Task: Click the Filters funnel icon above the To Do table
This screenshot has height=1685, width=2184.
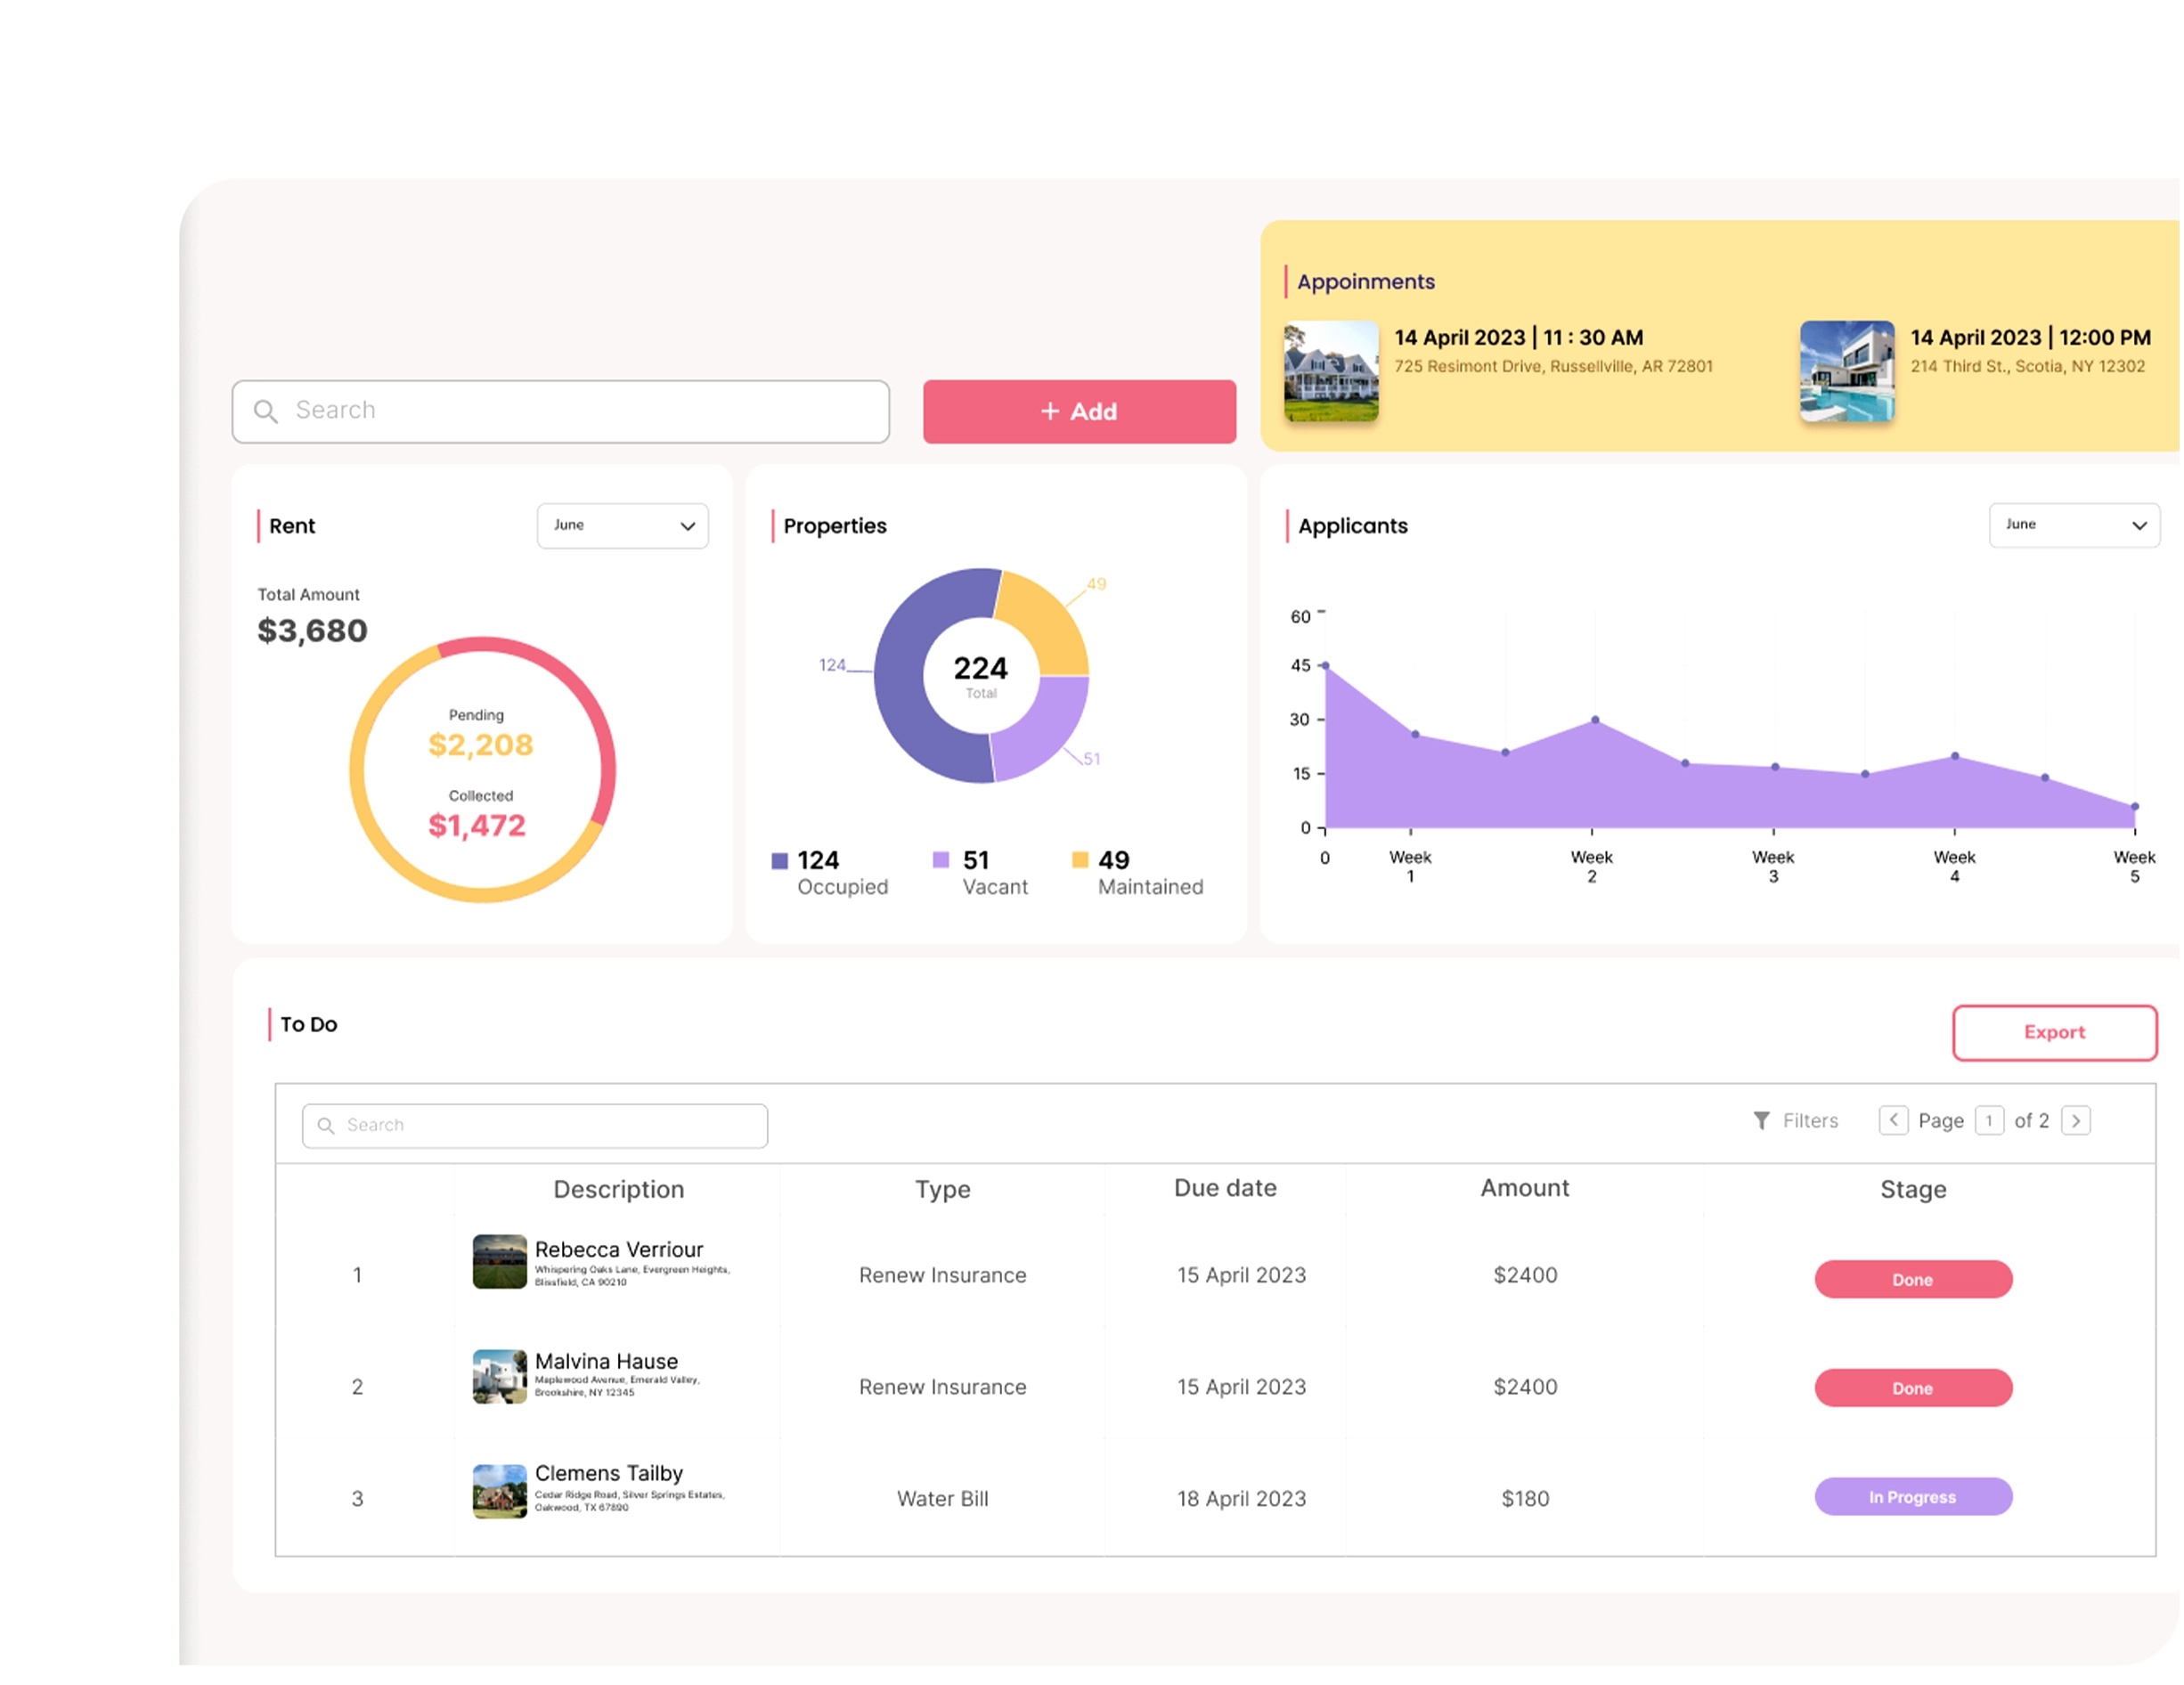Action: 1762,1121
